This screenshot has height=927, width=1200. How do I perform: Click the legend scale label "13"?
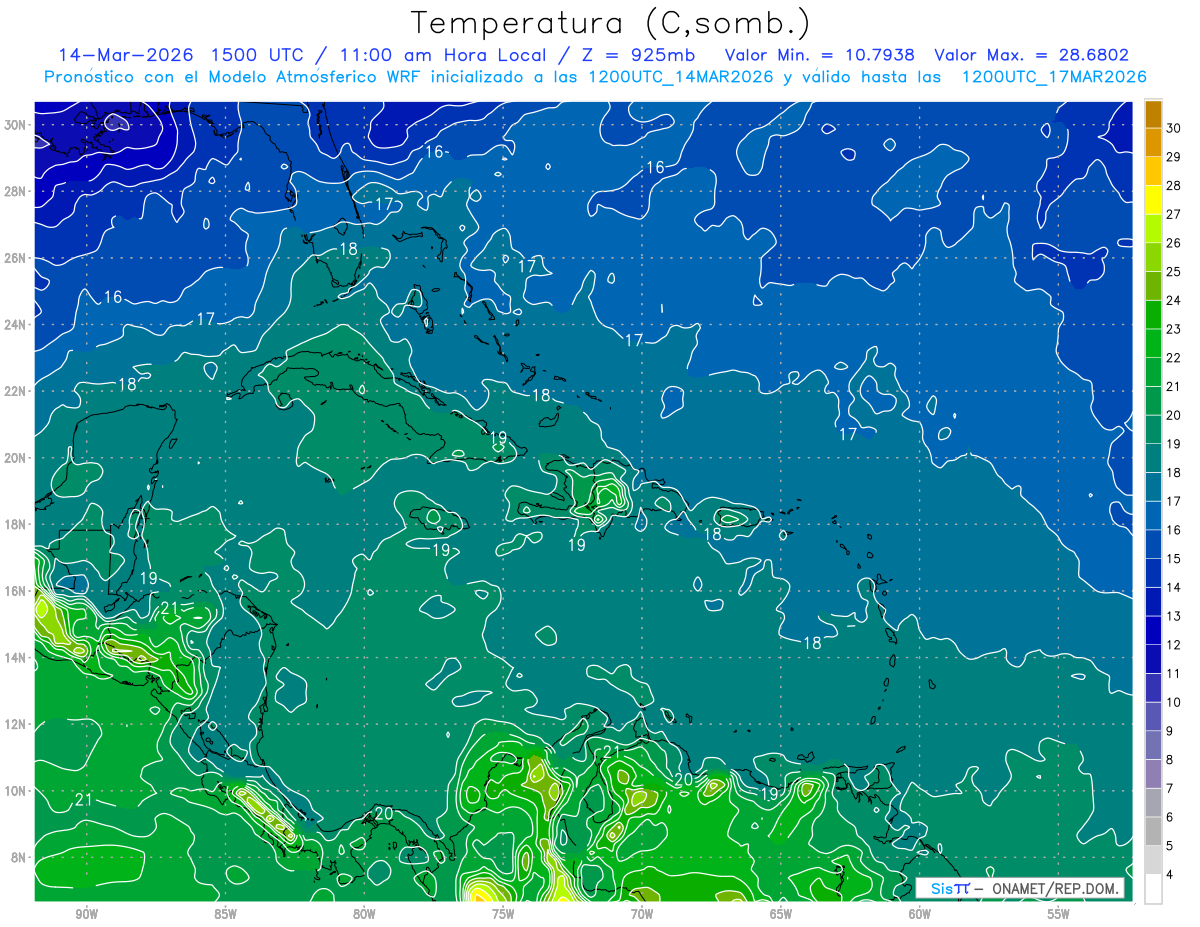pos(1174,617)
